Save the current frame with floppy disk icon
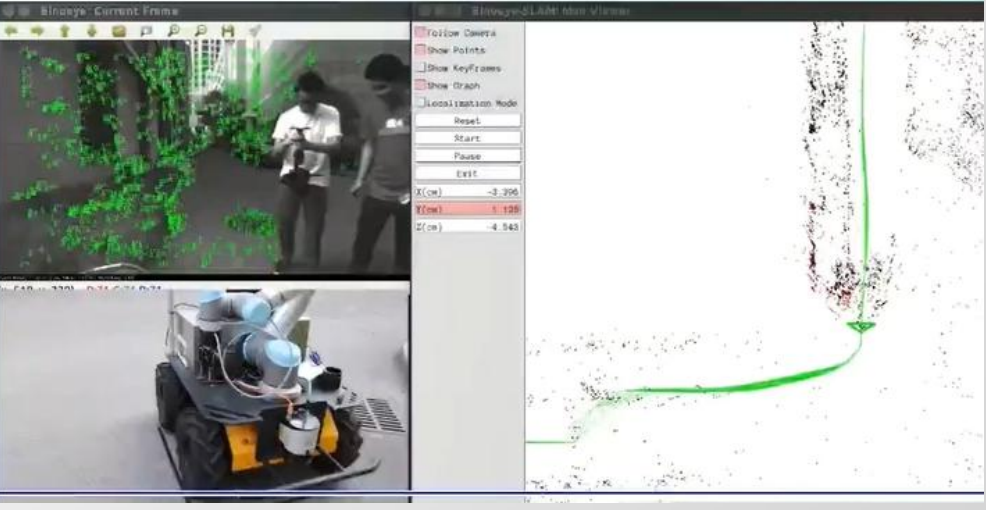Screen dimensions: 986x510 tap(228, 31)
